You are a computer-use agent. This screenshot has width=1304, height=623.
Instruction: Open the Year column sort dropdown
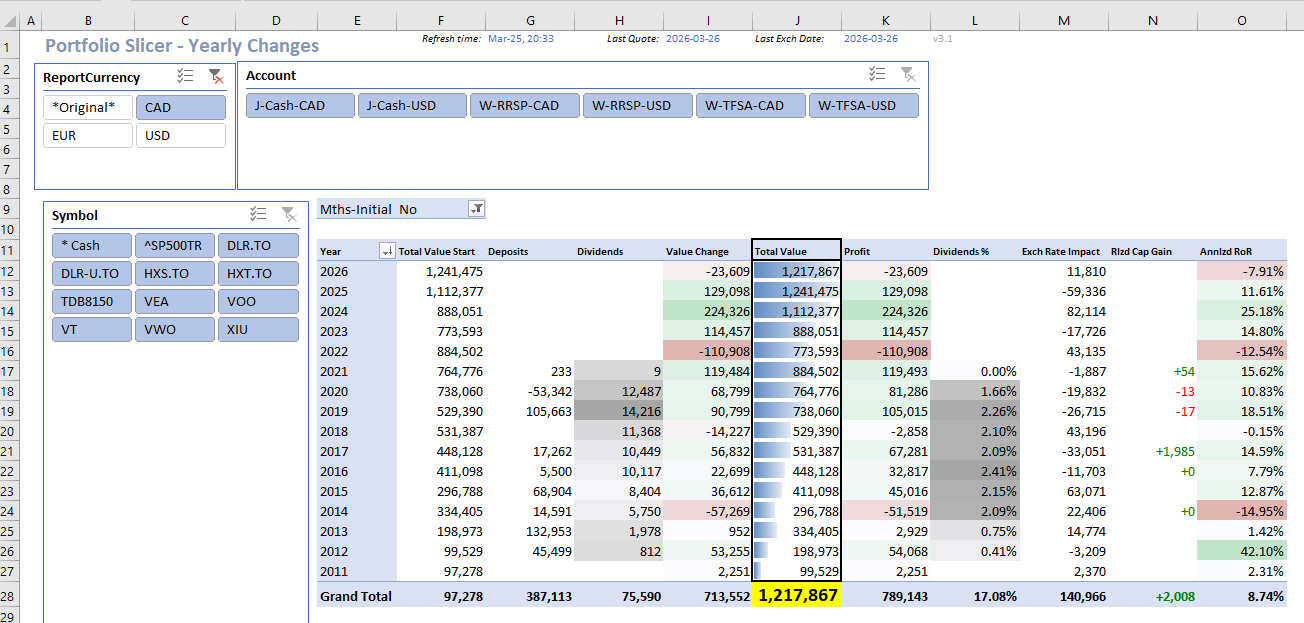coord(386,251)
